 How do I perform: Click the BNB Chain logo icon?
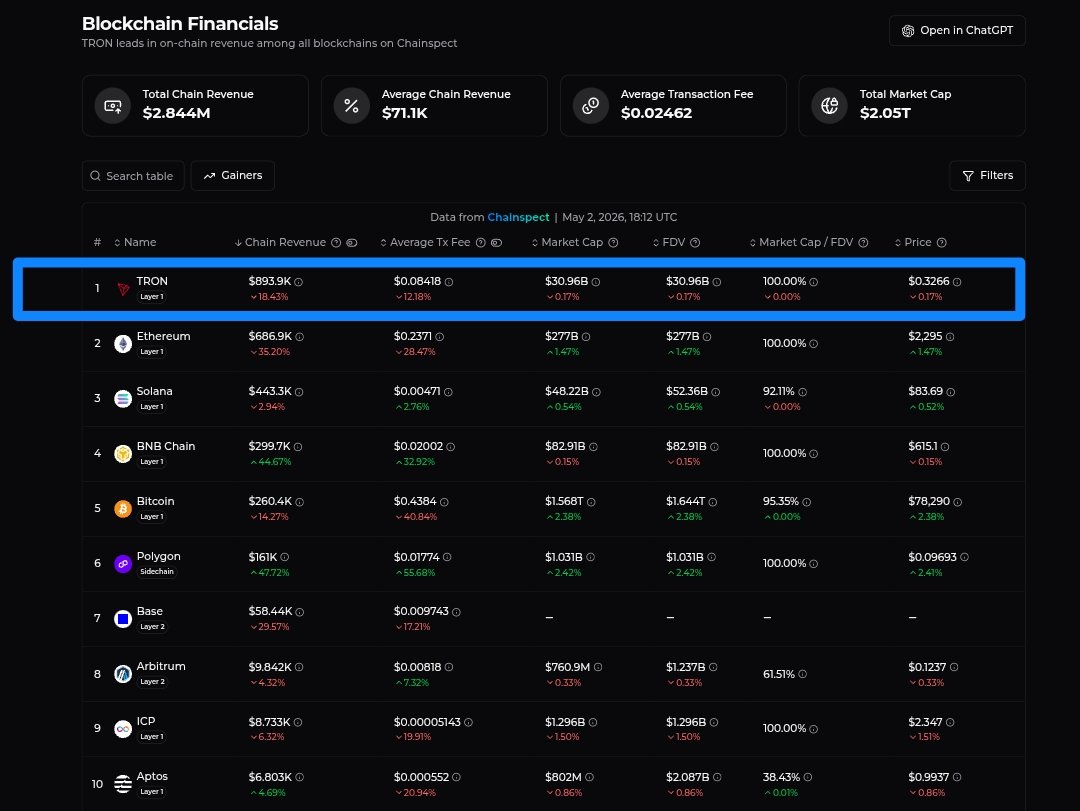tap(123, 453)
